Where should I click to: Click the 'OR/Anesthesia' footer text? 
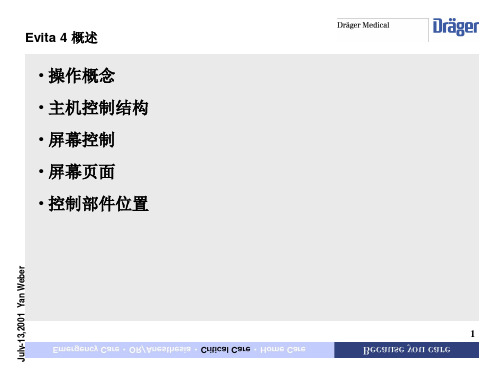tap(160, 350)
